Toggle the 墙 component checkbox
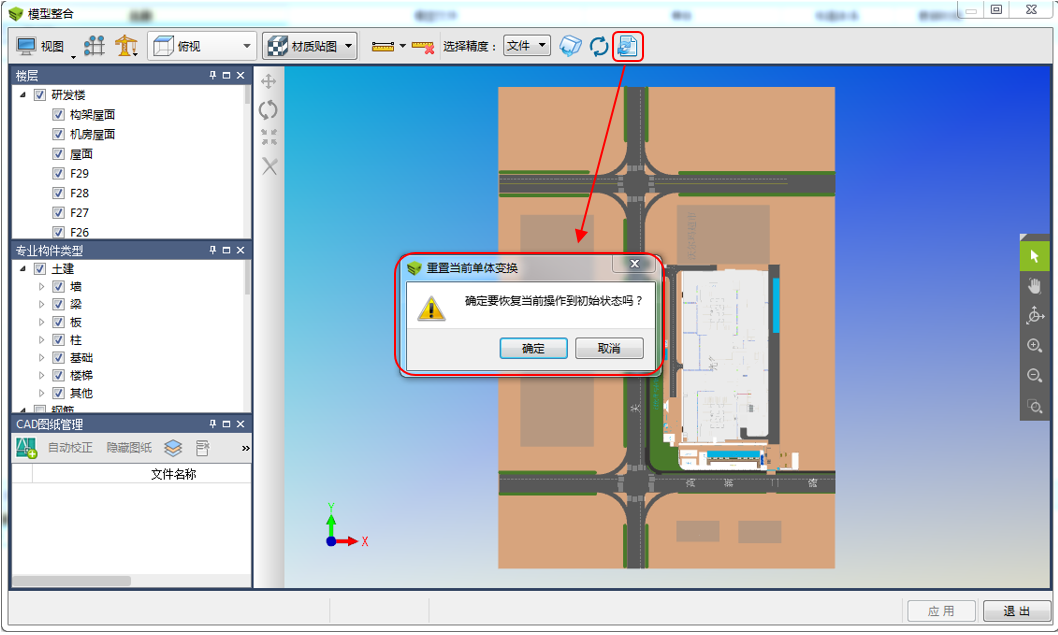 tap(59, 287)
